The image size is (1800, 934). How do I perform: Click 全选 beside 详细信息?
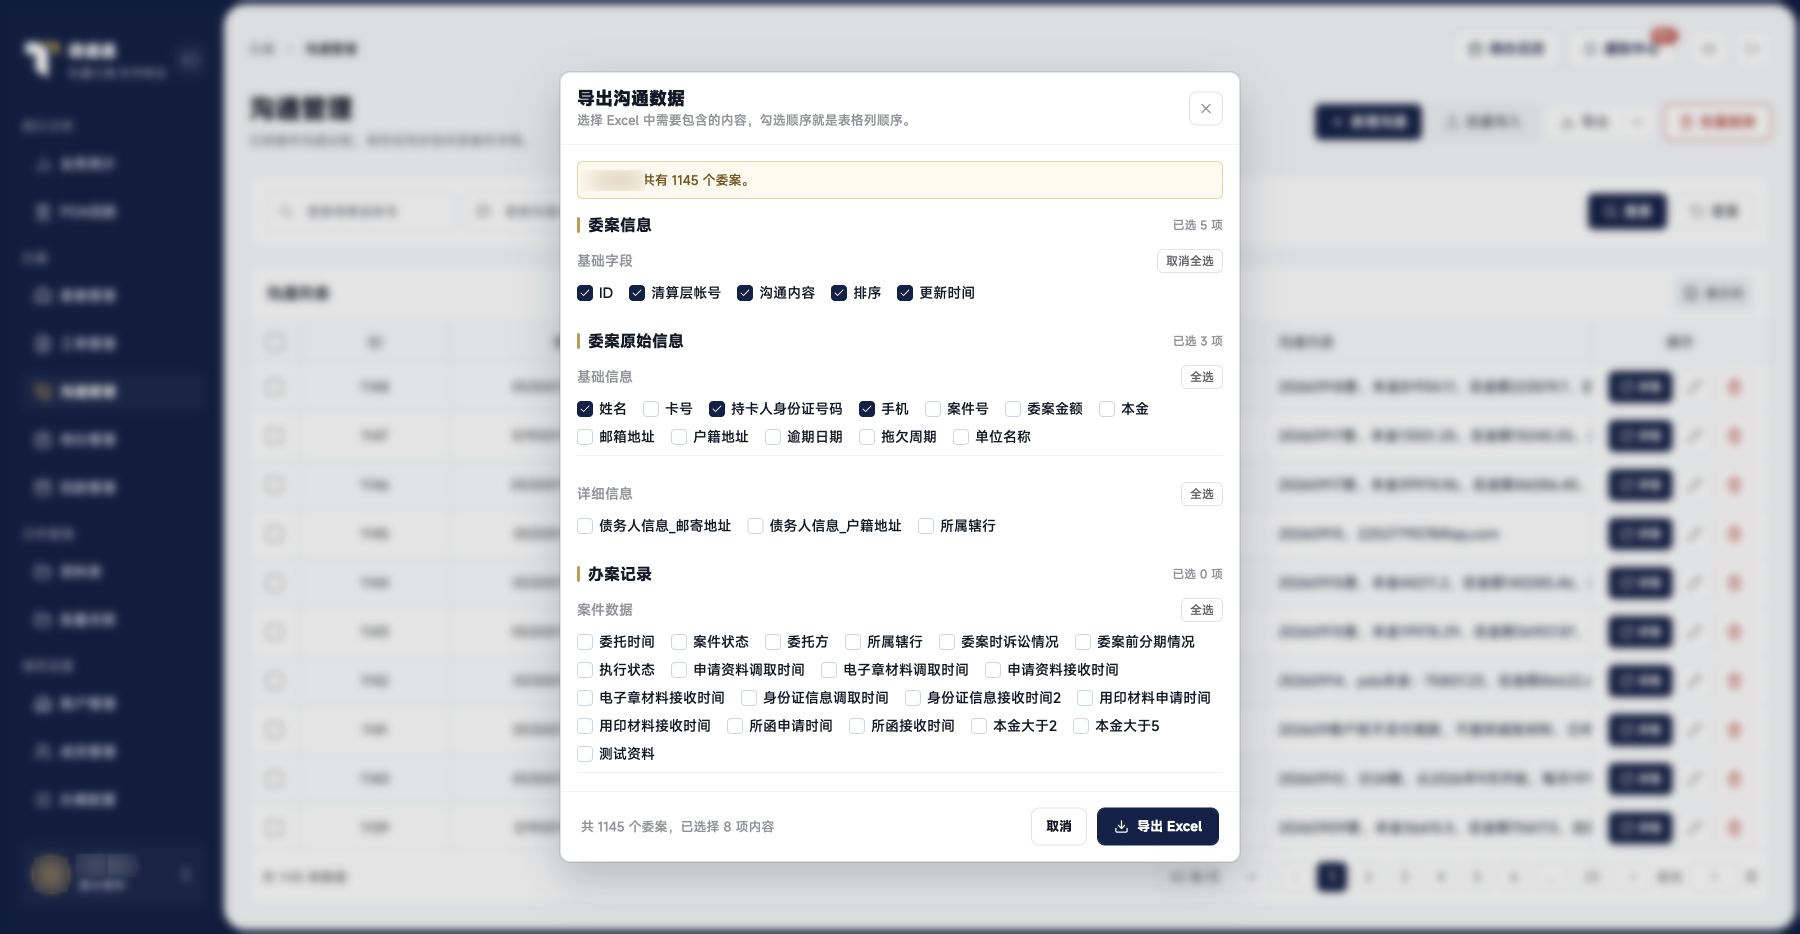click(x=1201, y=494)
